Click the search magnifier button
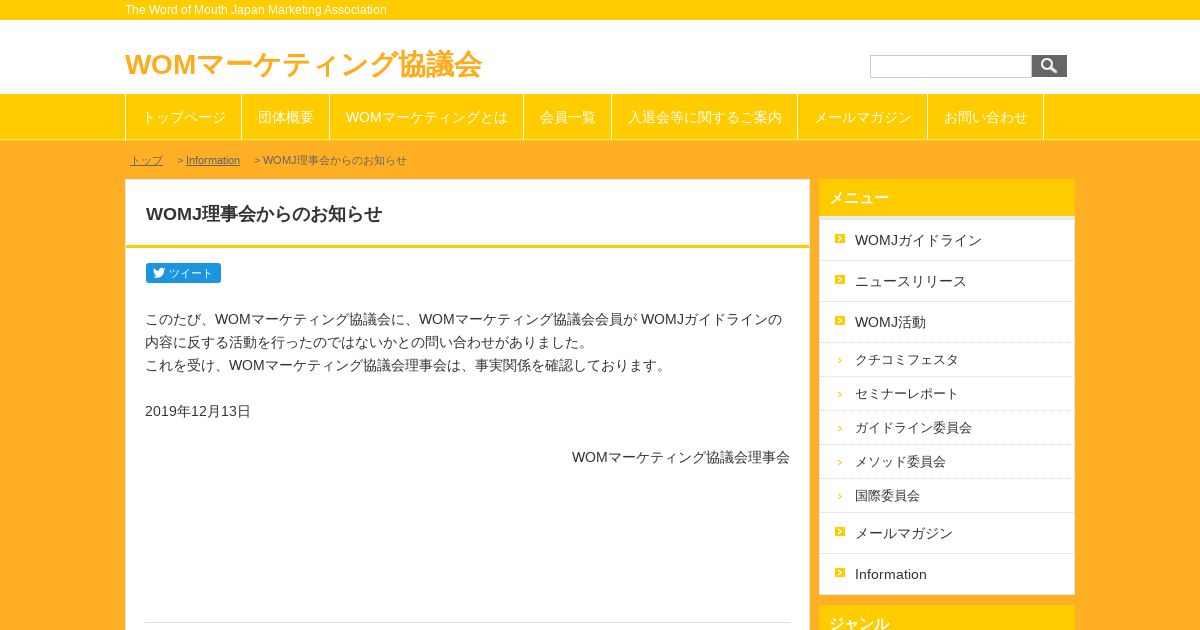1200x630 pixels. tap(1049, 66)
